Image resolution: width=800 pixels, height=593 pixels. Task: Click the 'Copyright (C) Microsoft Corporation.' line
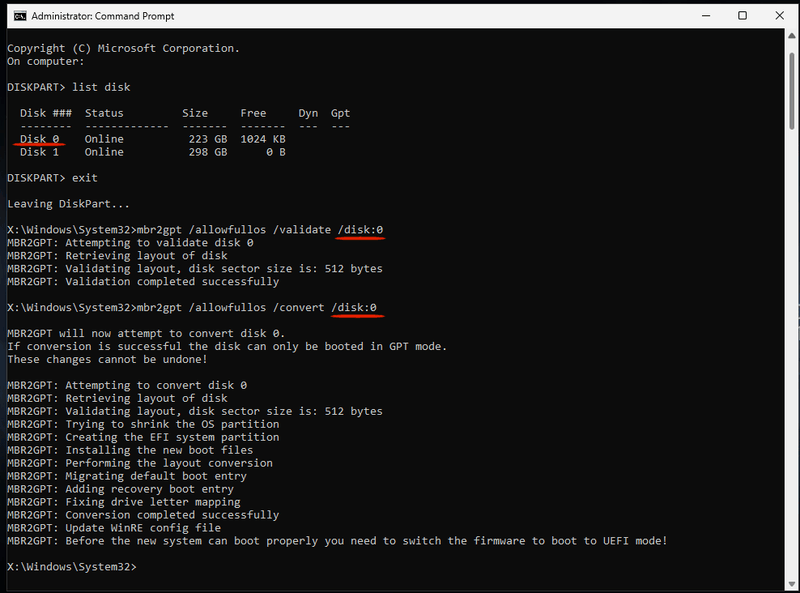coord(123,48)
